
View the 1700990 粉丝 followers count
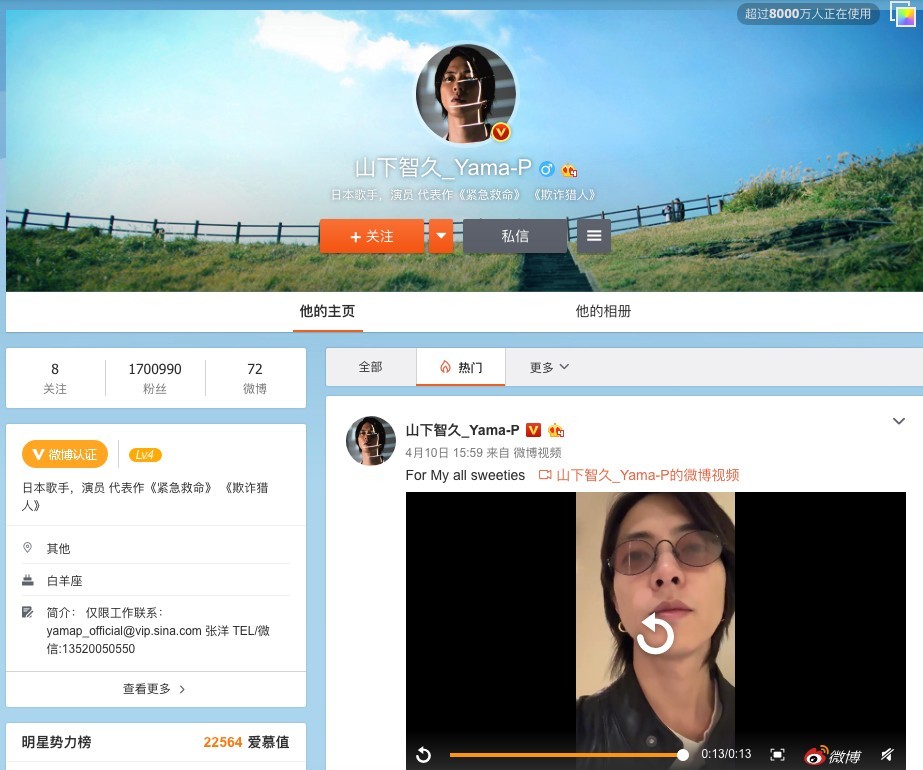point(155,378)
